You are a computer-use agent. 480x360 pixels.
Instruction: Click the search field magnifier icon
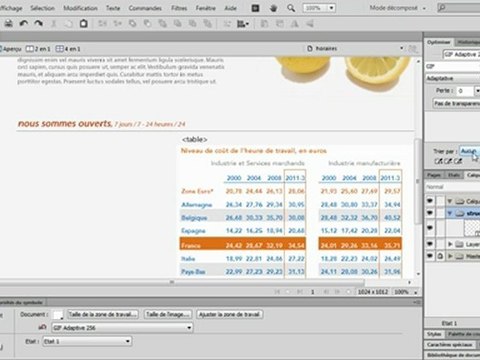click(x=442, y=8)
